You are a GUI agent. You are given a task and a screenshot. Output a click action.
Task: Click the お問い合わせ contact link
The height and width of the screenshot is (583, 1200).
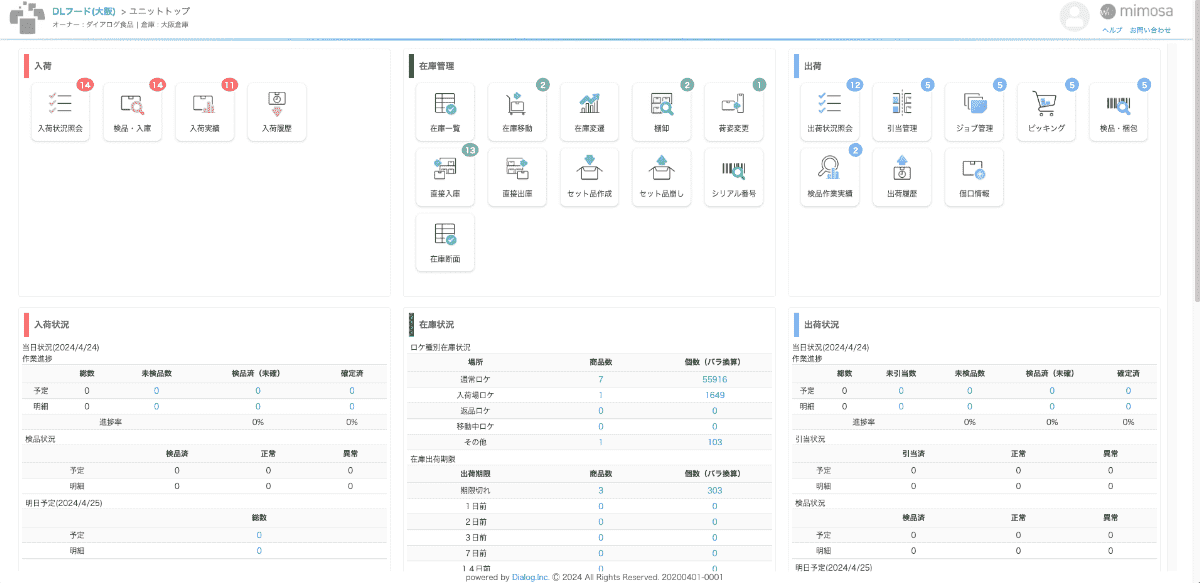coord(1150,31)
